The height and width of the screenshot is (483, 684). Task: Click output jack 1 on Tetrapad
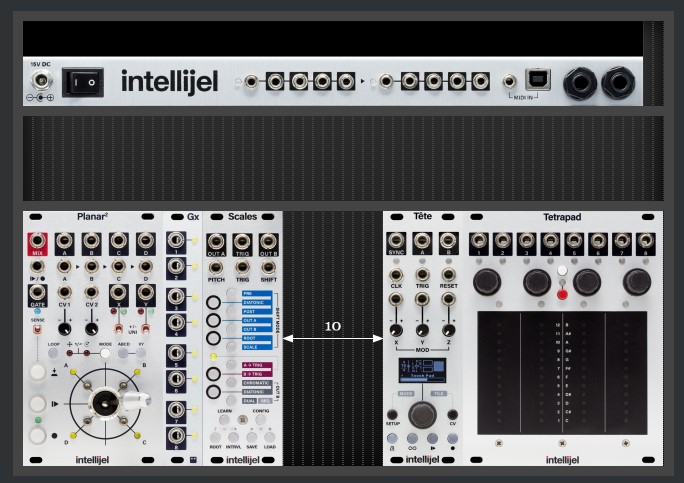click(479, 243)
